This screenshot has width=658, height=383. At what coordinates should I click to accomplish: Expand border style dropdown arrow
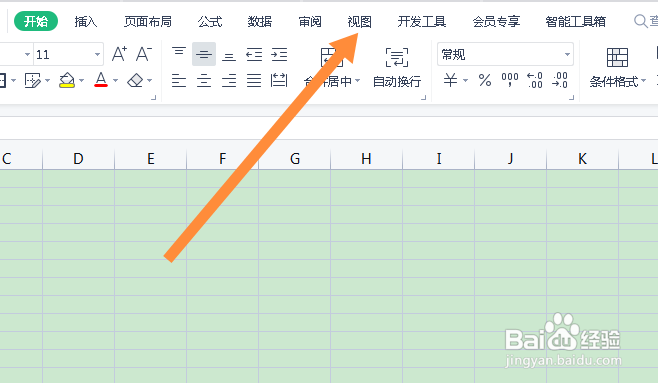(14, 80)
